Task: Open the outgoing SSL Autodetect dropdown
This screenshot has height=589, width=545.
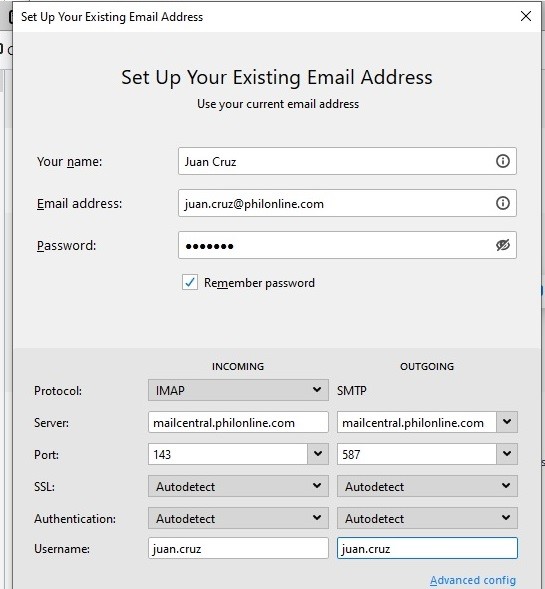Action: tap(427, 486)
